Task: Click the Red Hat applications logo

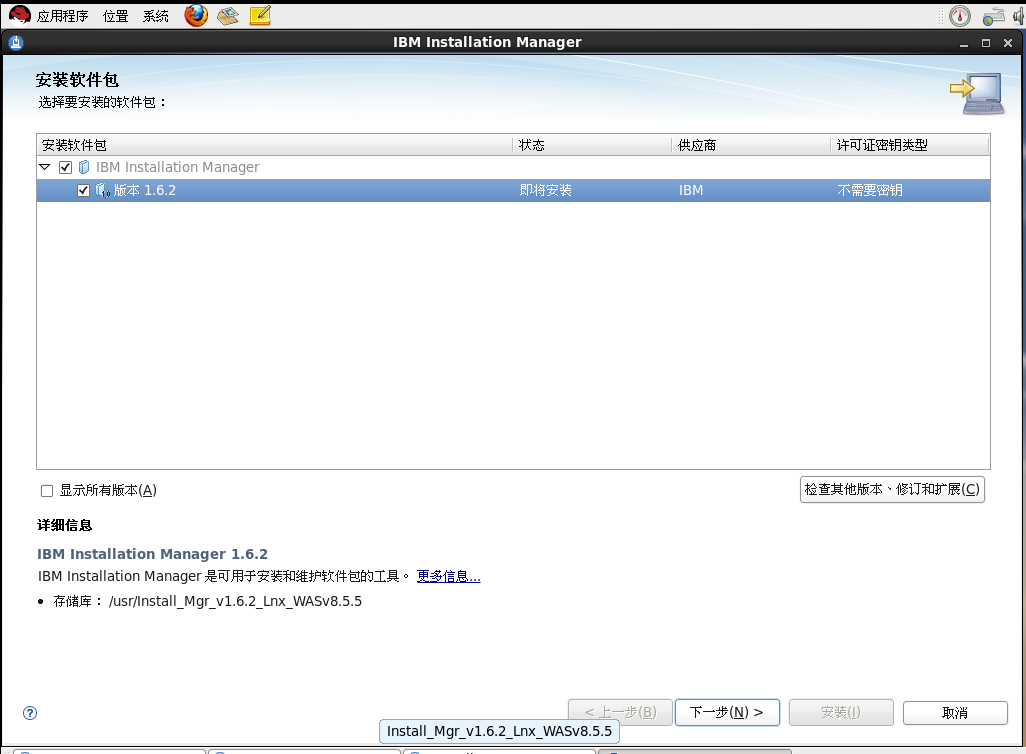Action: [20, 16]
